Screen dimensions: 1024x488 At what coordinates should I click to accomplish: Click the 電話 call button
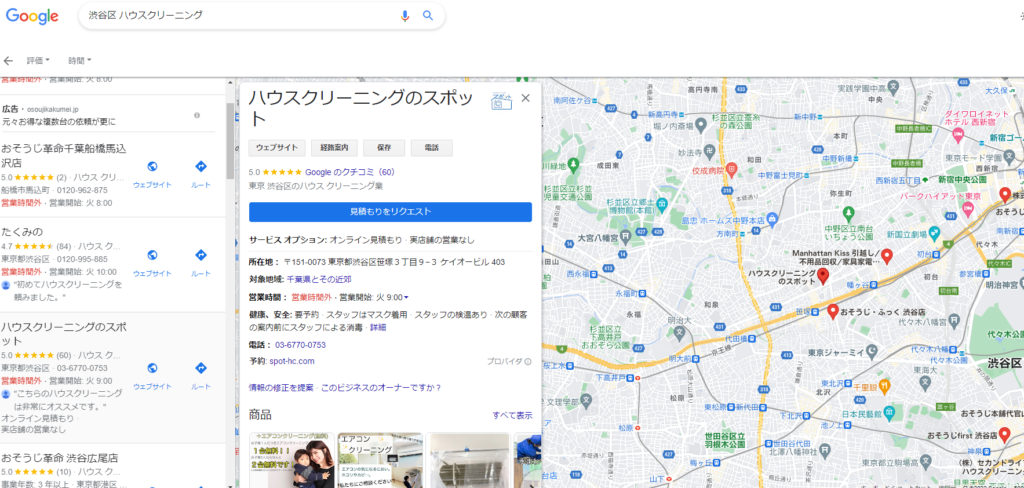pos(432,148)
